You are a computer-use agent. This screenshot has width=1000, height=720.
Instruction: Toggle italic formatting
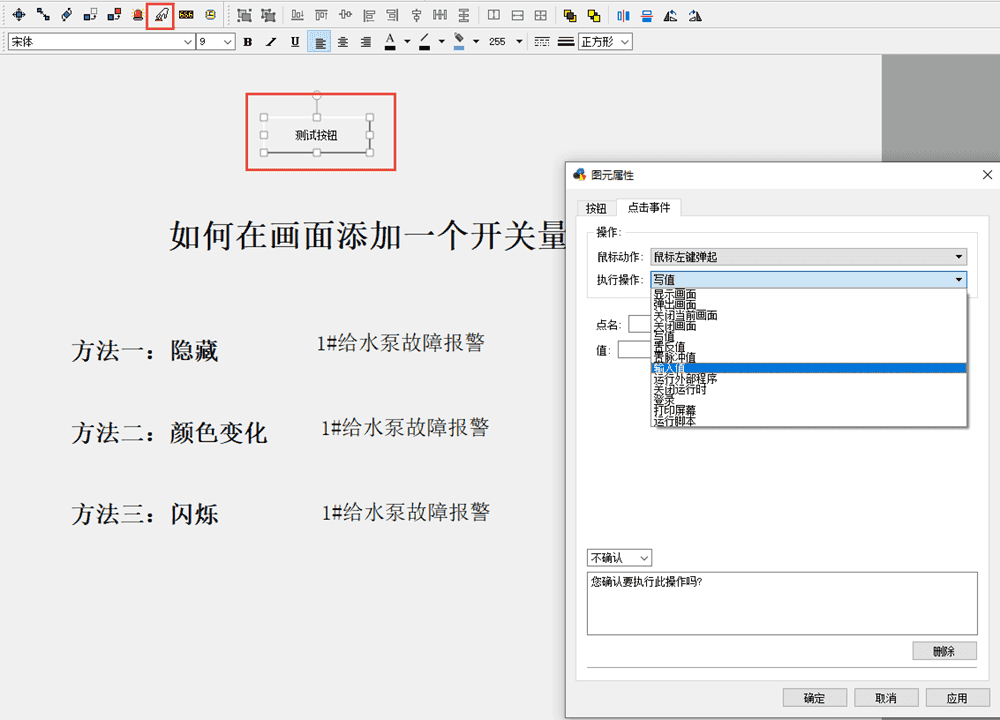[271, 41]
